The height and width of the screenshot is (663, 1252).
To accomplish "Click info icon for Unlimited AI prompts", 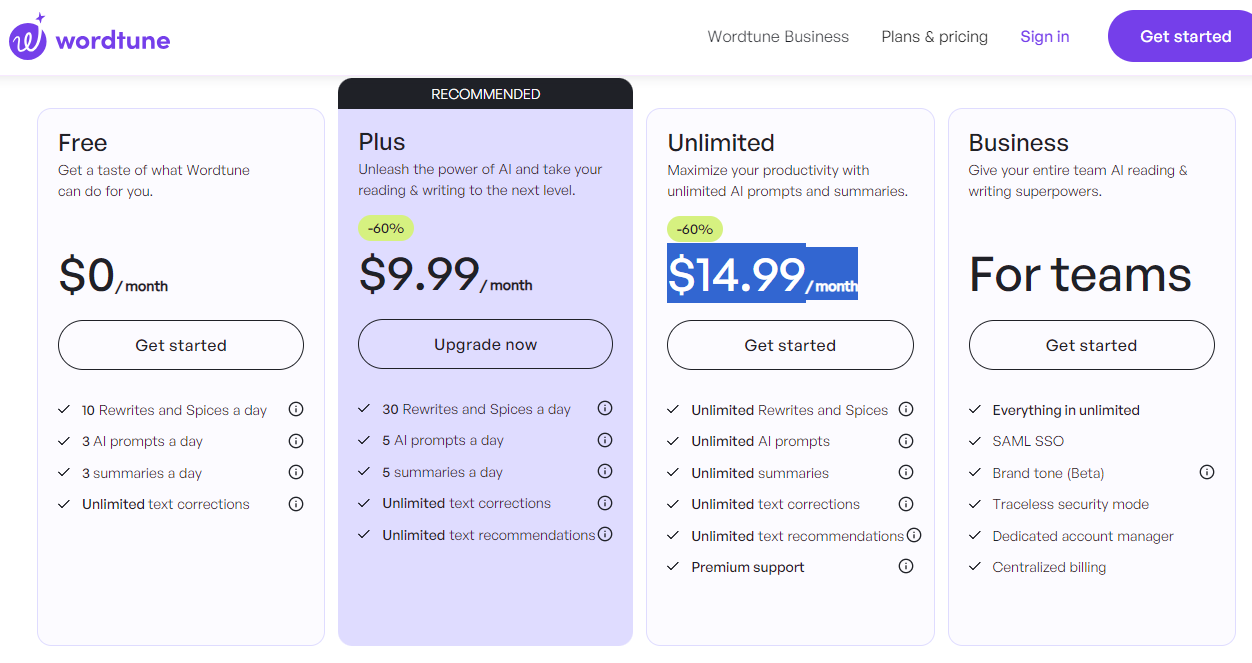I will click(906, 440).
